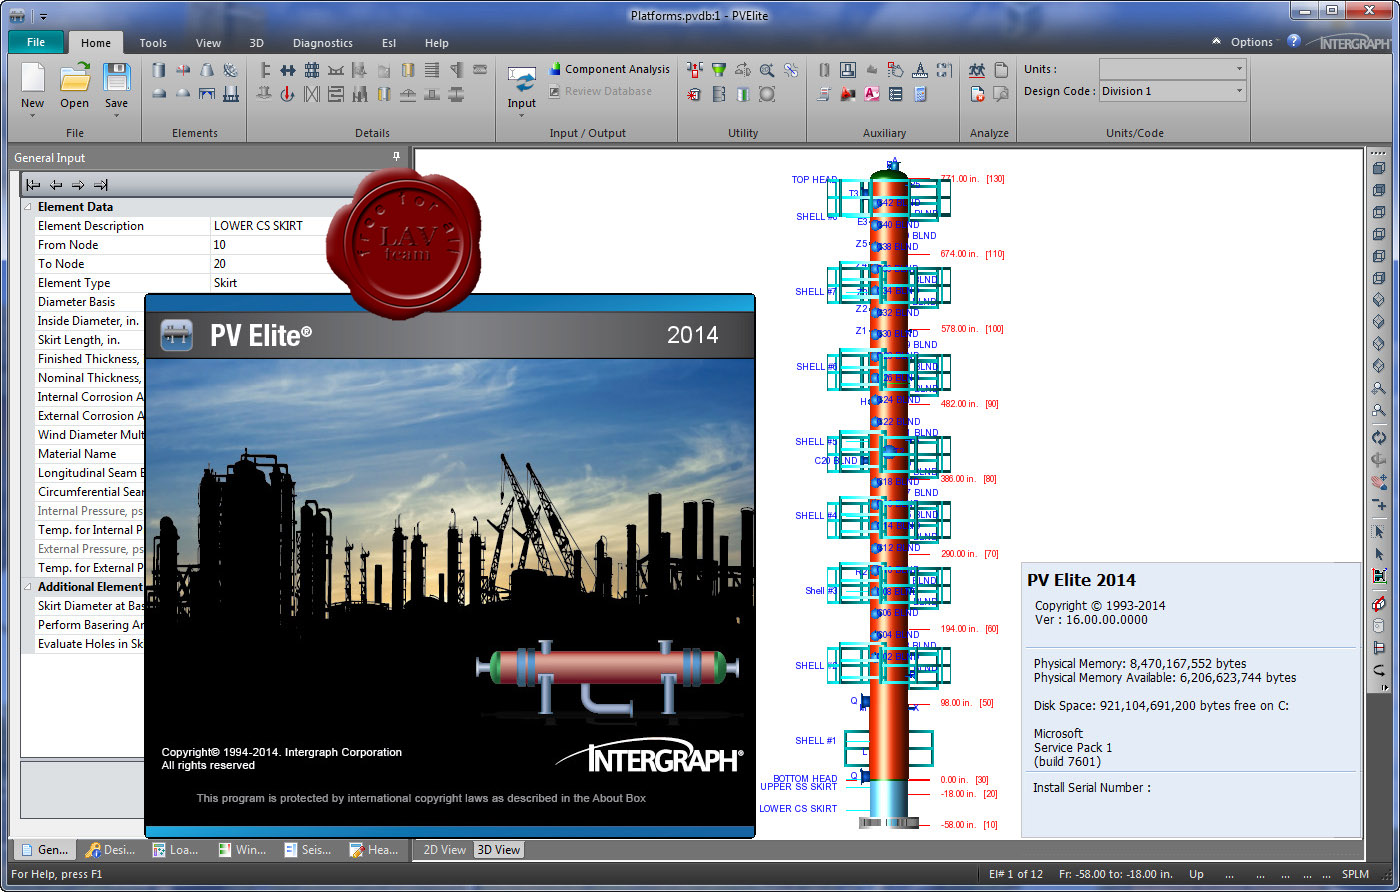1400x892 pixels.
Task: Add a cylindrical shell element
Action: click(159, 70)
